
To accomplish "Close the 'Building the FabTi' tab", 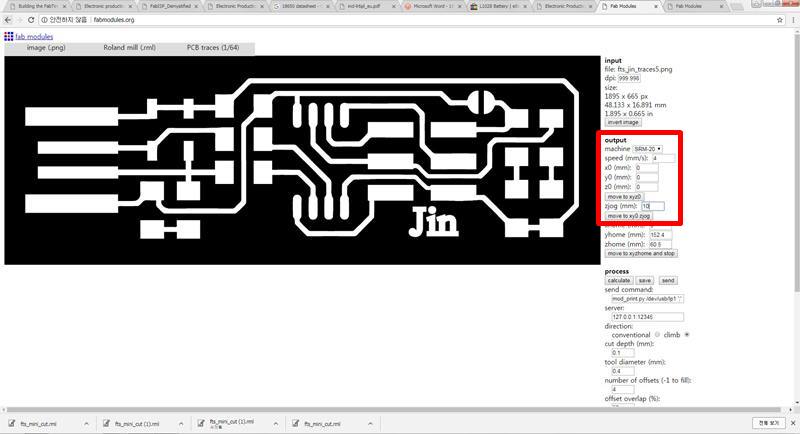I will click(x=64, y=6).
